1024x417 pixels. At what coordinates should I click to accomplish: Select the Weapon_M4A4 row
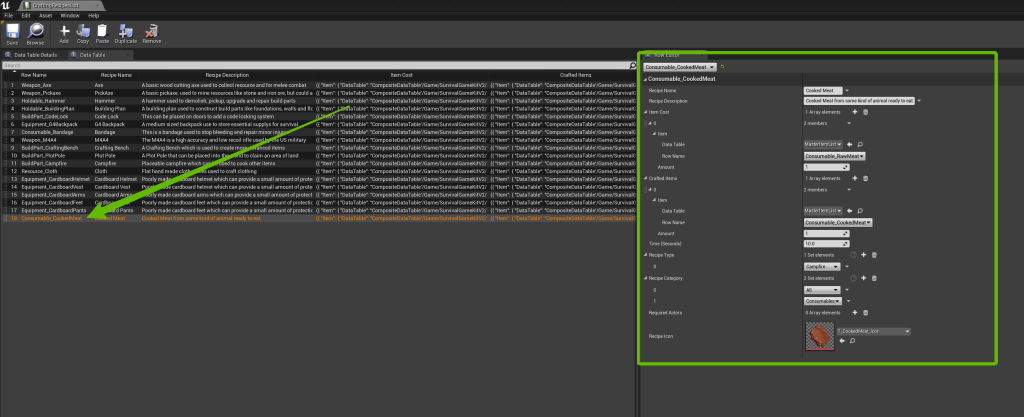pyautogui.click(x=40, y=141)
